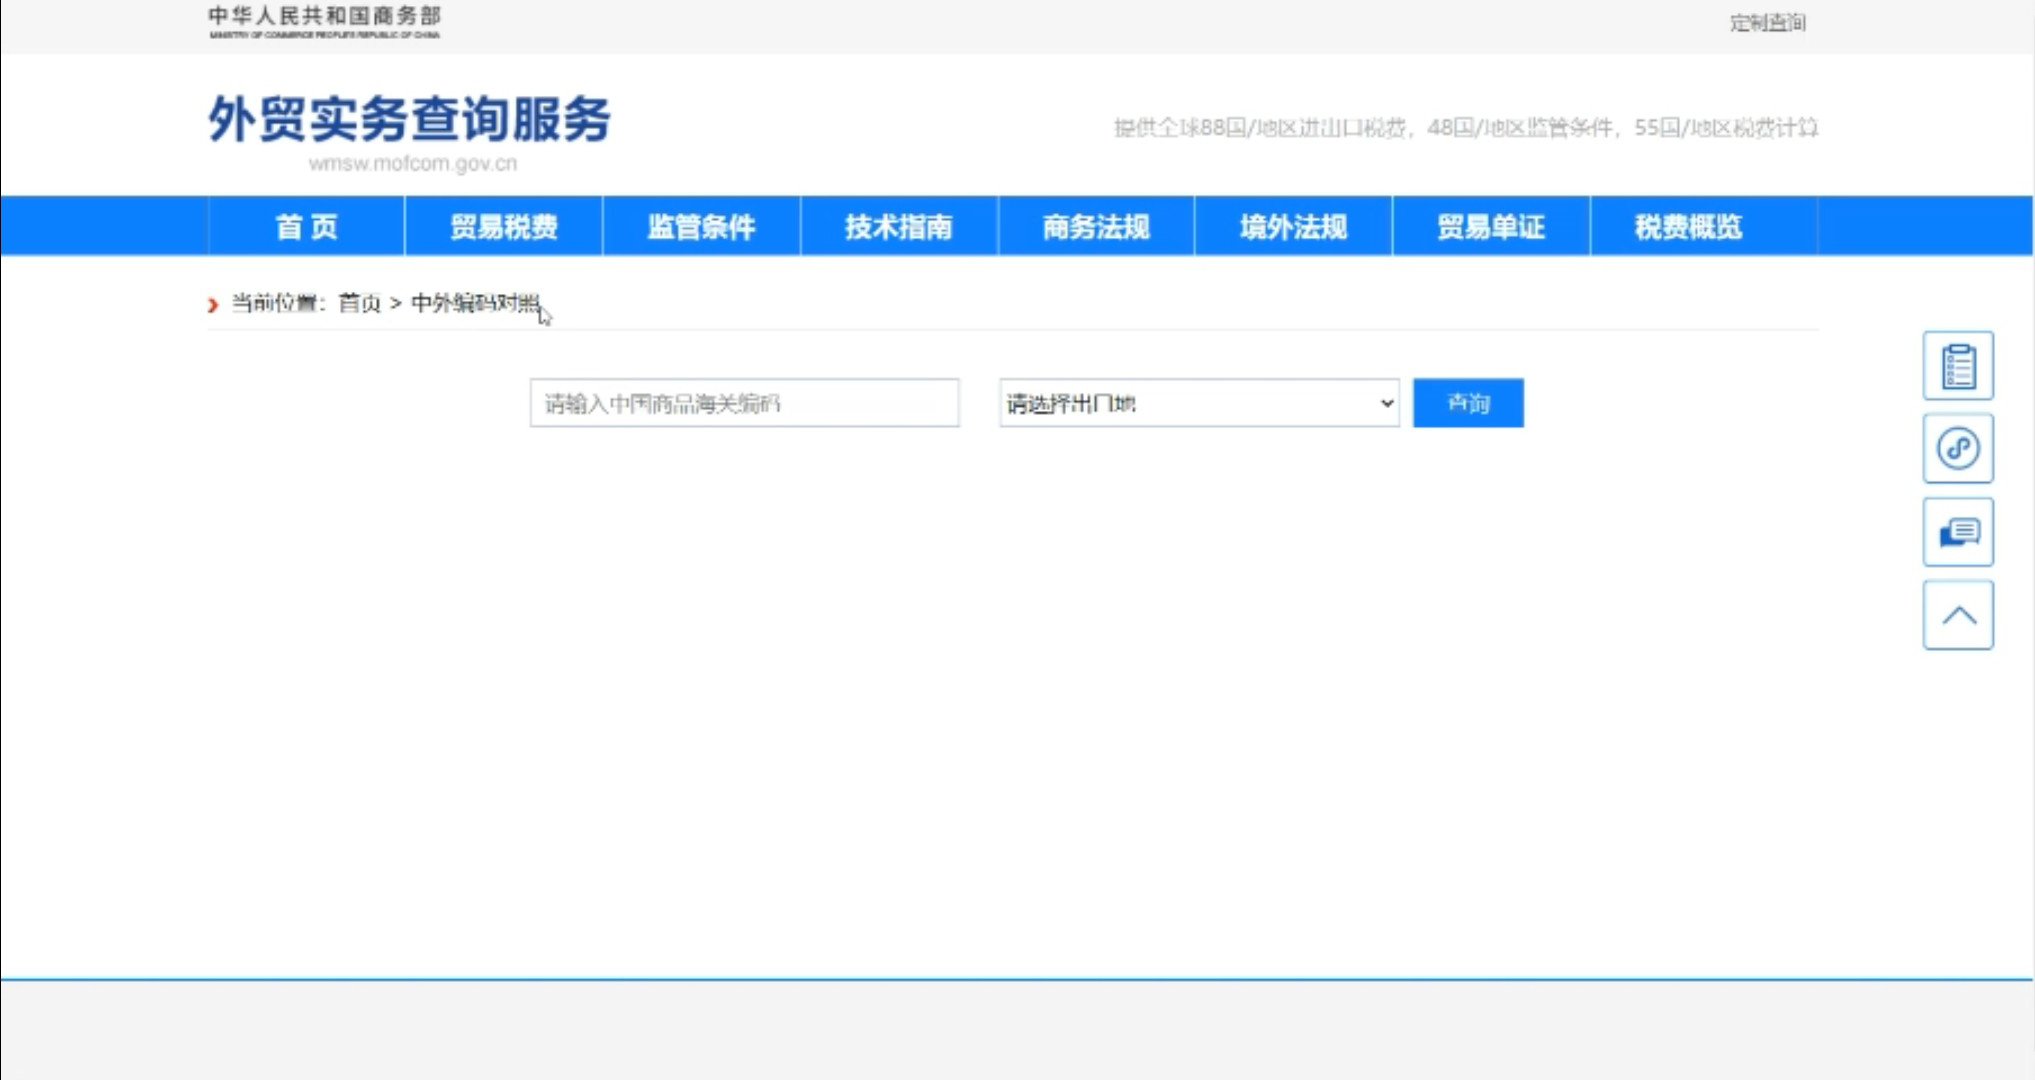
Task: Click the WeChat mini-program icon on right sidebar
Action: pyautogui.click(x=1957, y=449)
